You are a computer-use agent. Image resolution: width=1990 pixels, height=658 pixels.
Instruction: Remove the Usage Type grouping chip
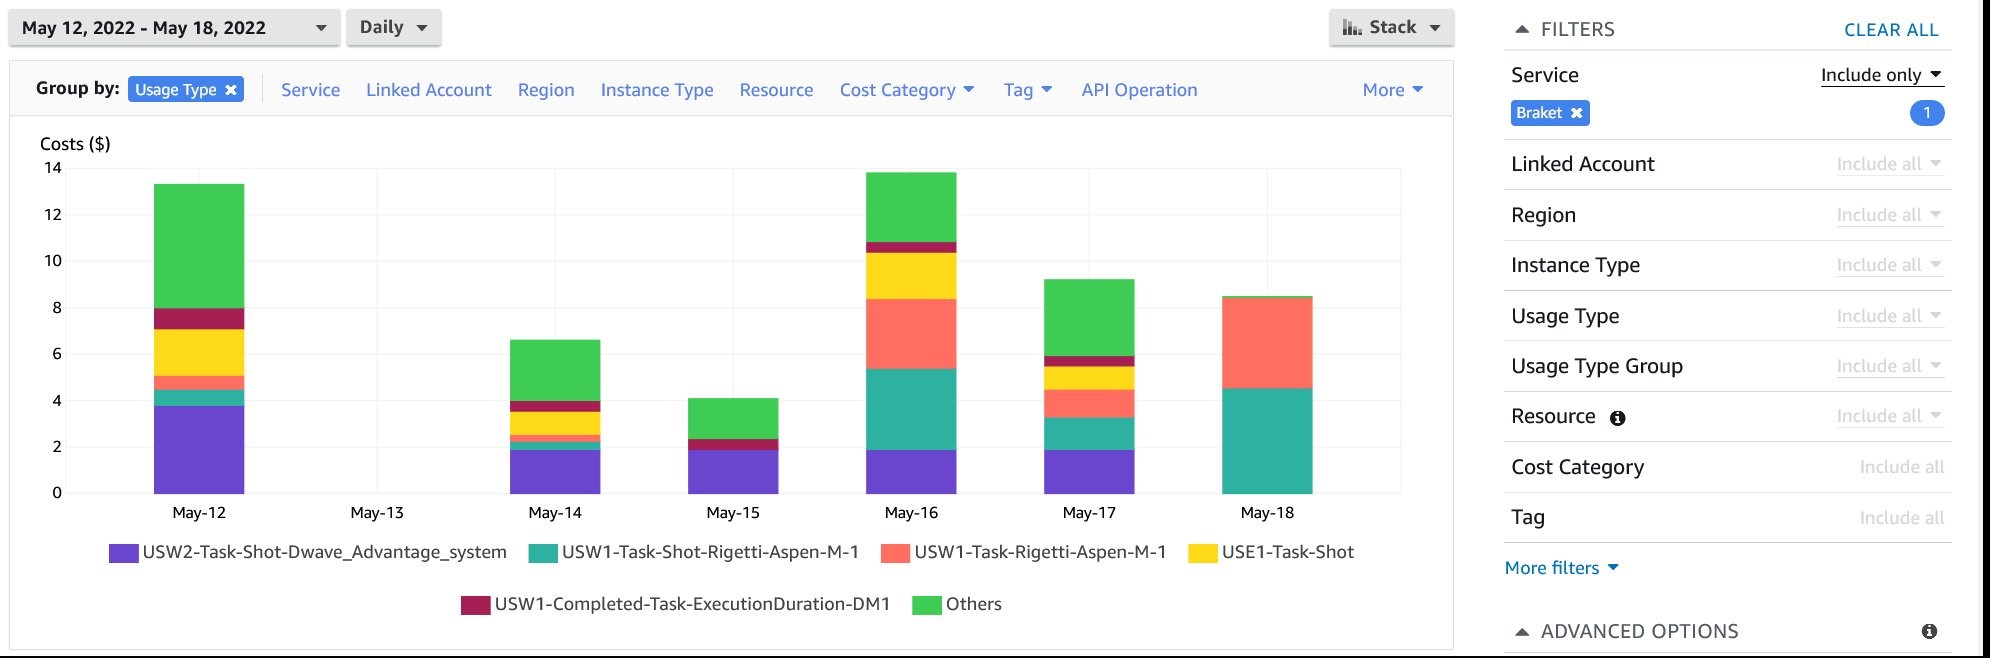(x=231, y=90)
